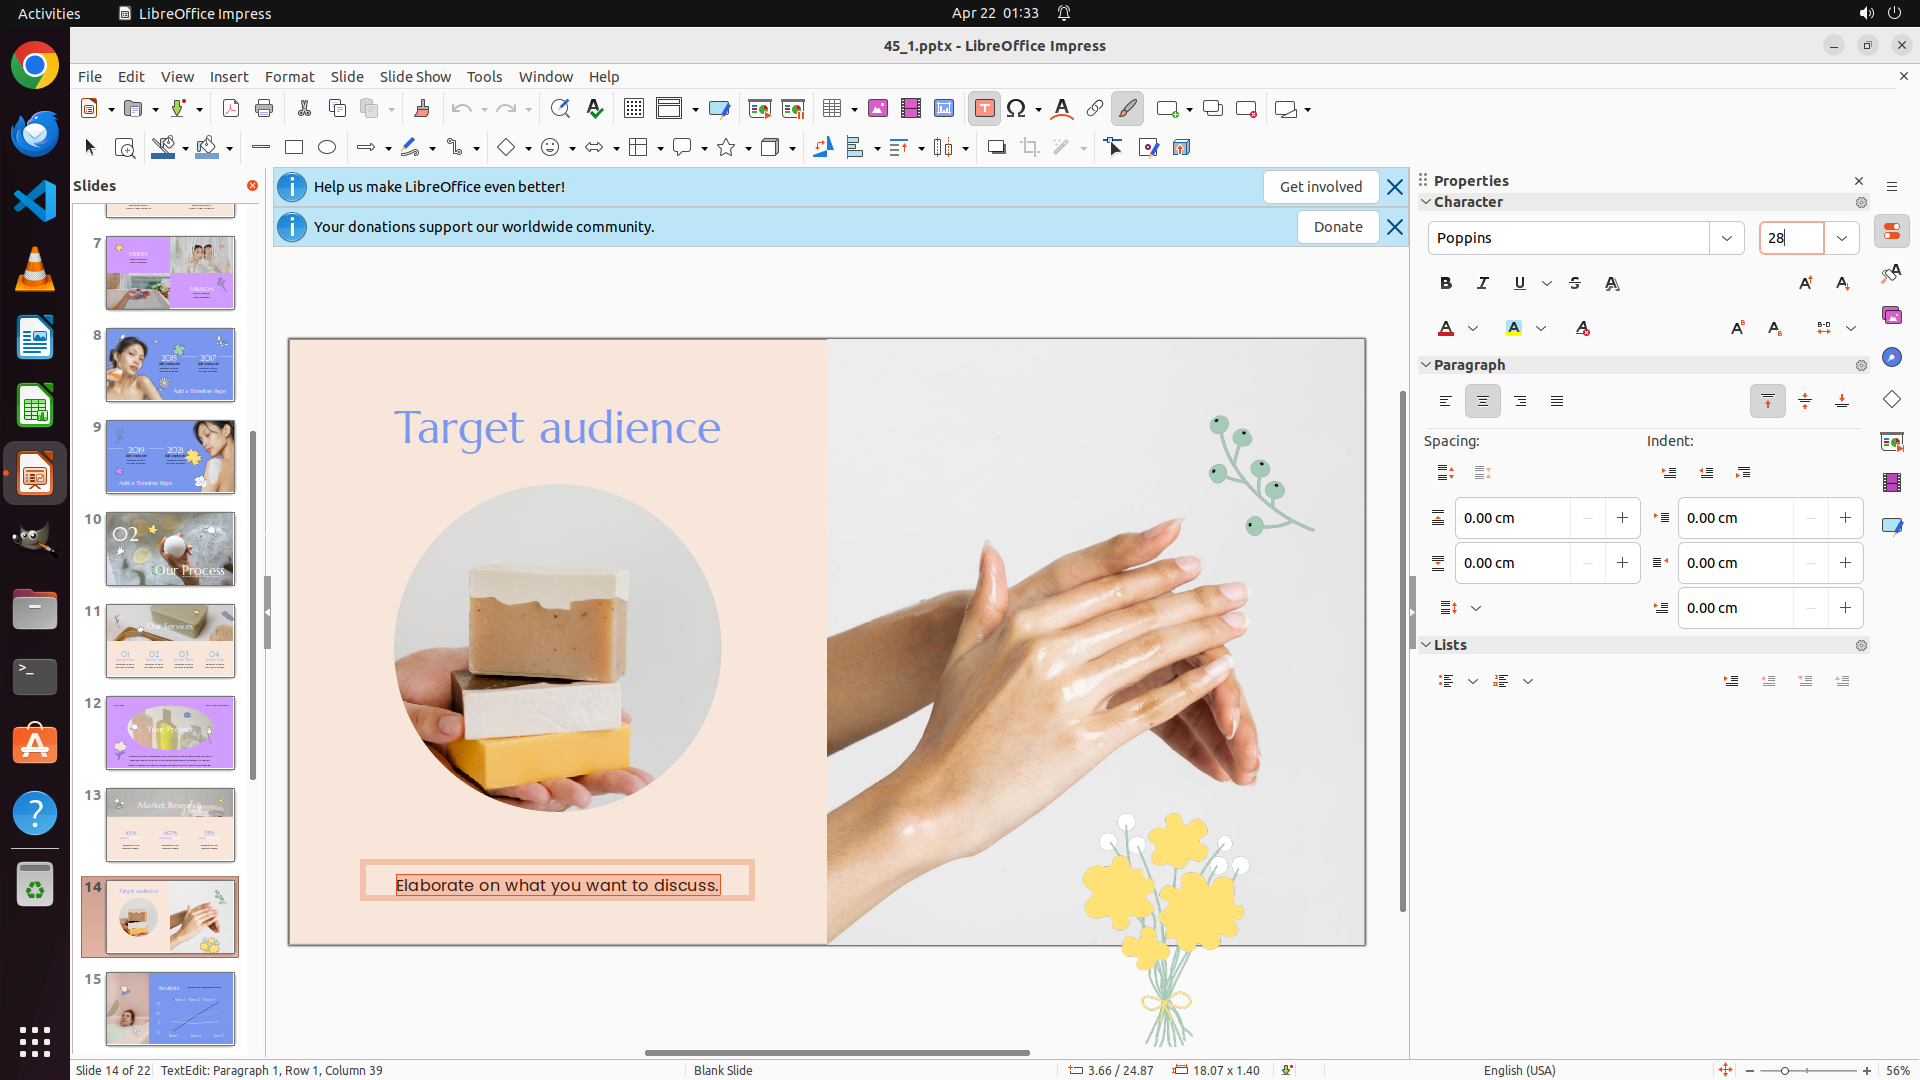Viewport: 1920px width, 1080px height.
Task: Click the Donate button
Action: [1337, 227]
